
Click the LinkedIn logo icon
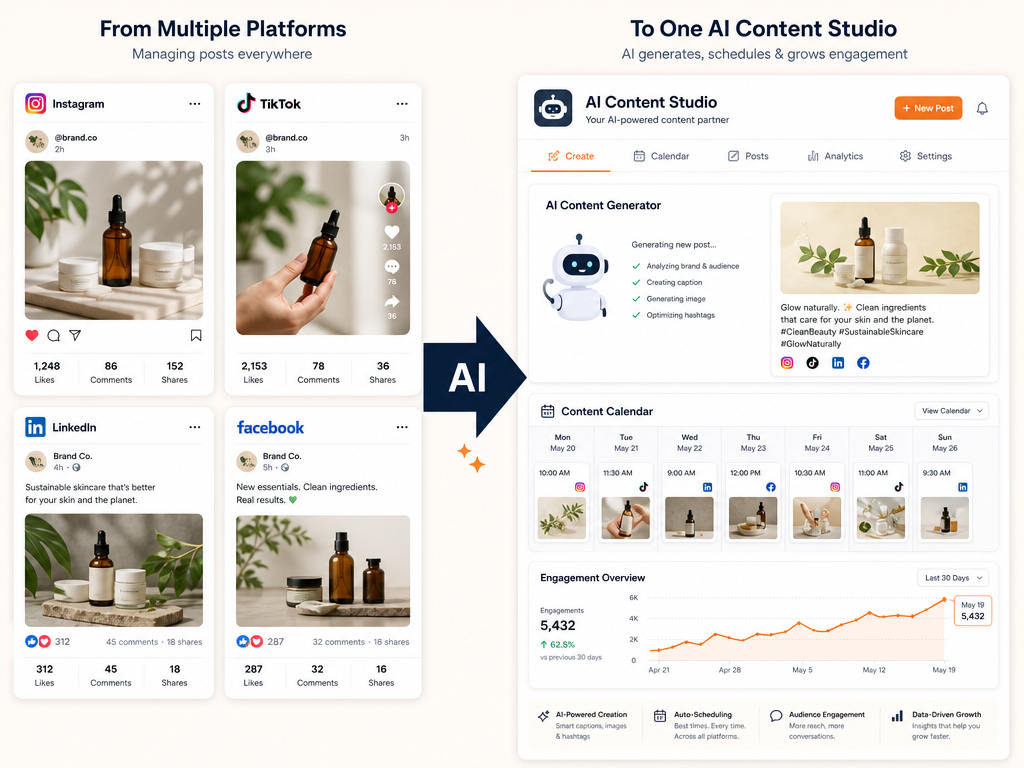click(x=35, y=427)
